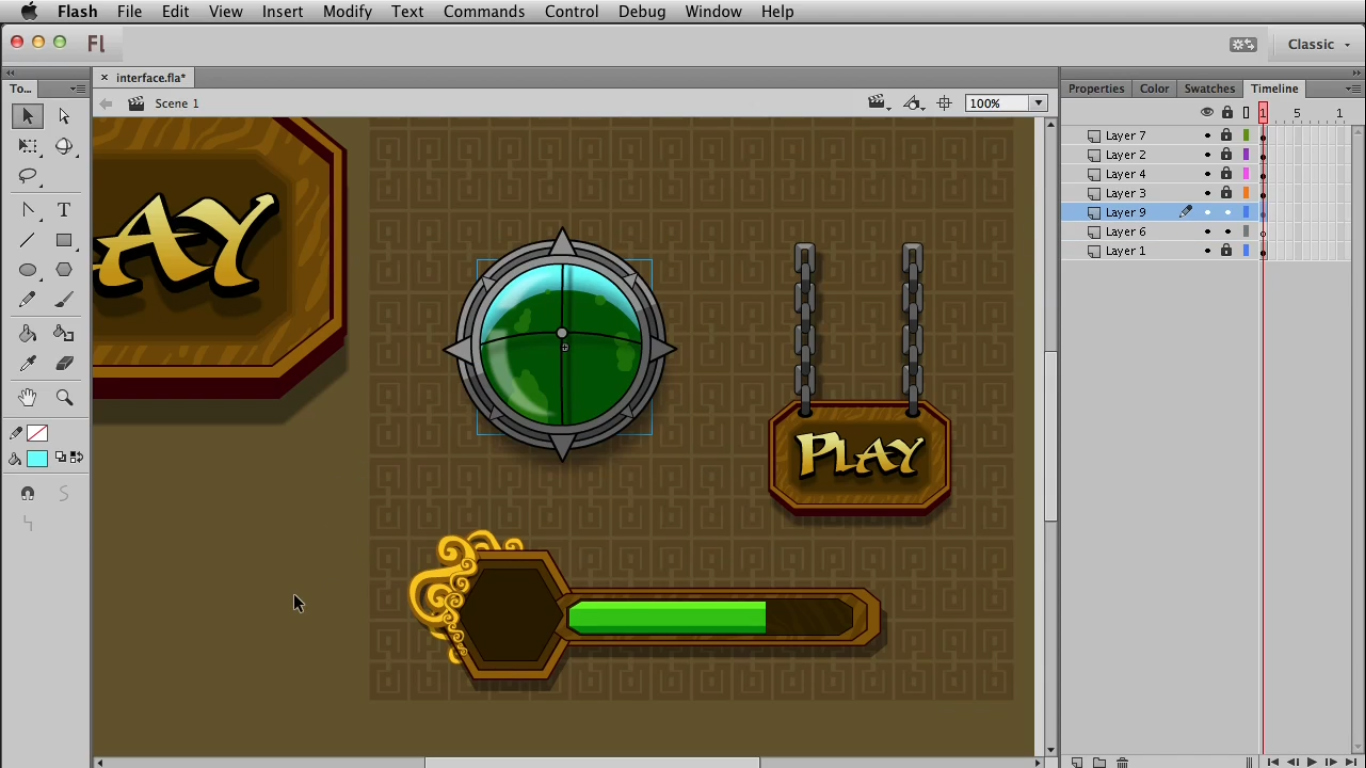Select the Paint Bucket tool

pos(27,332)
